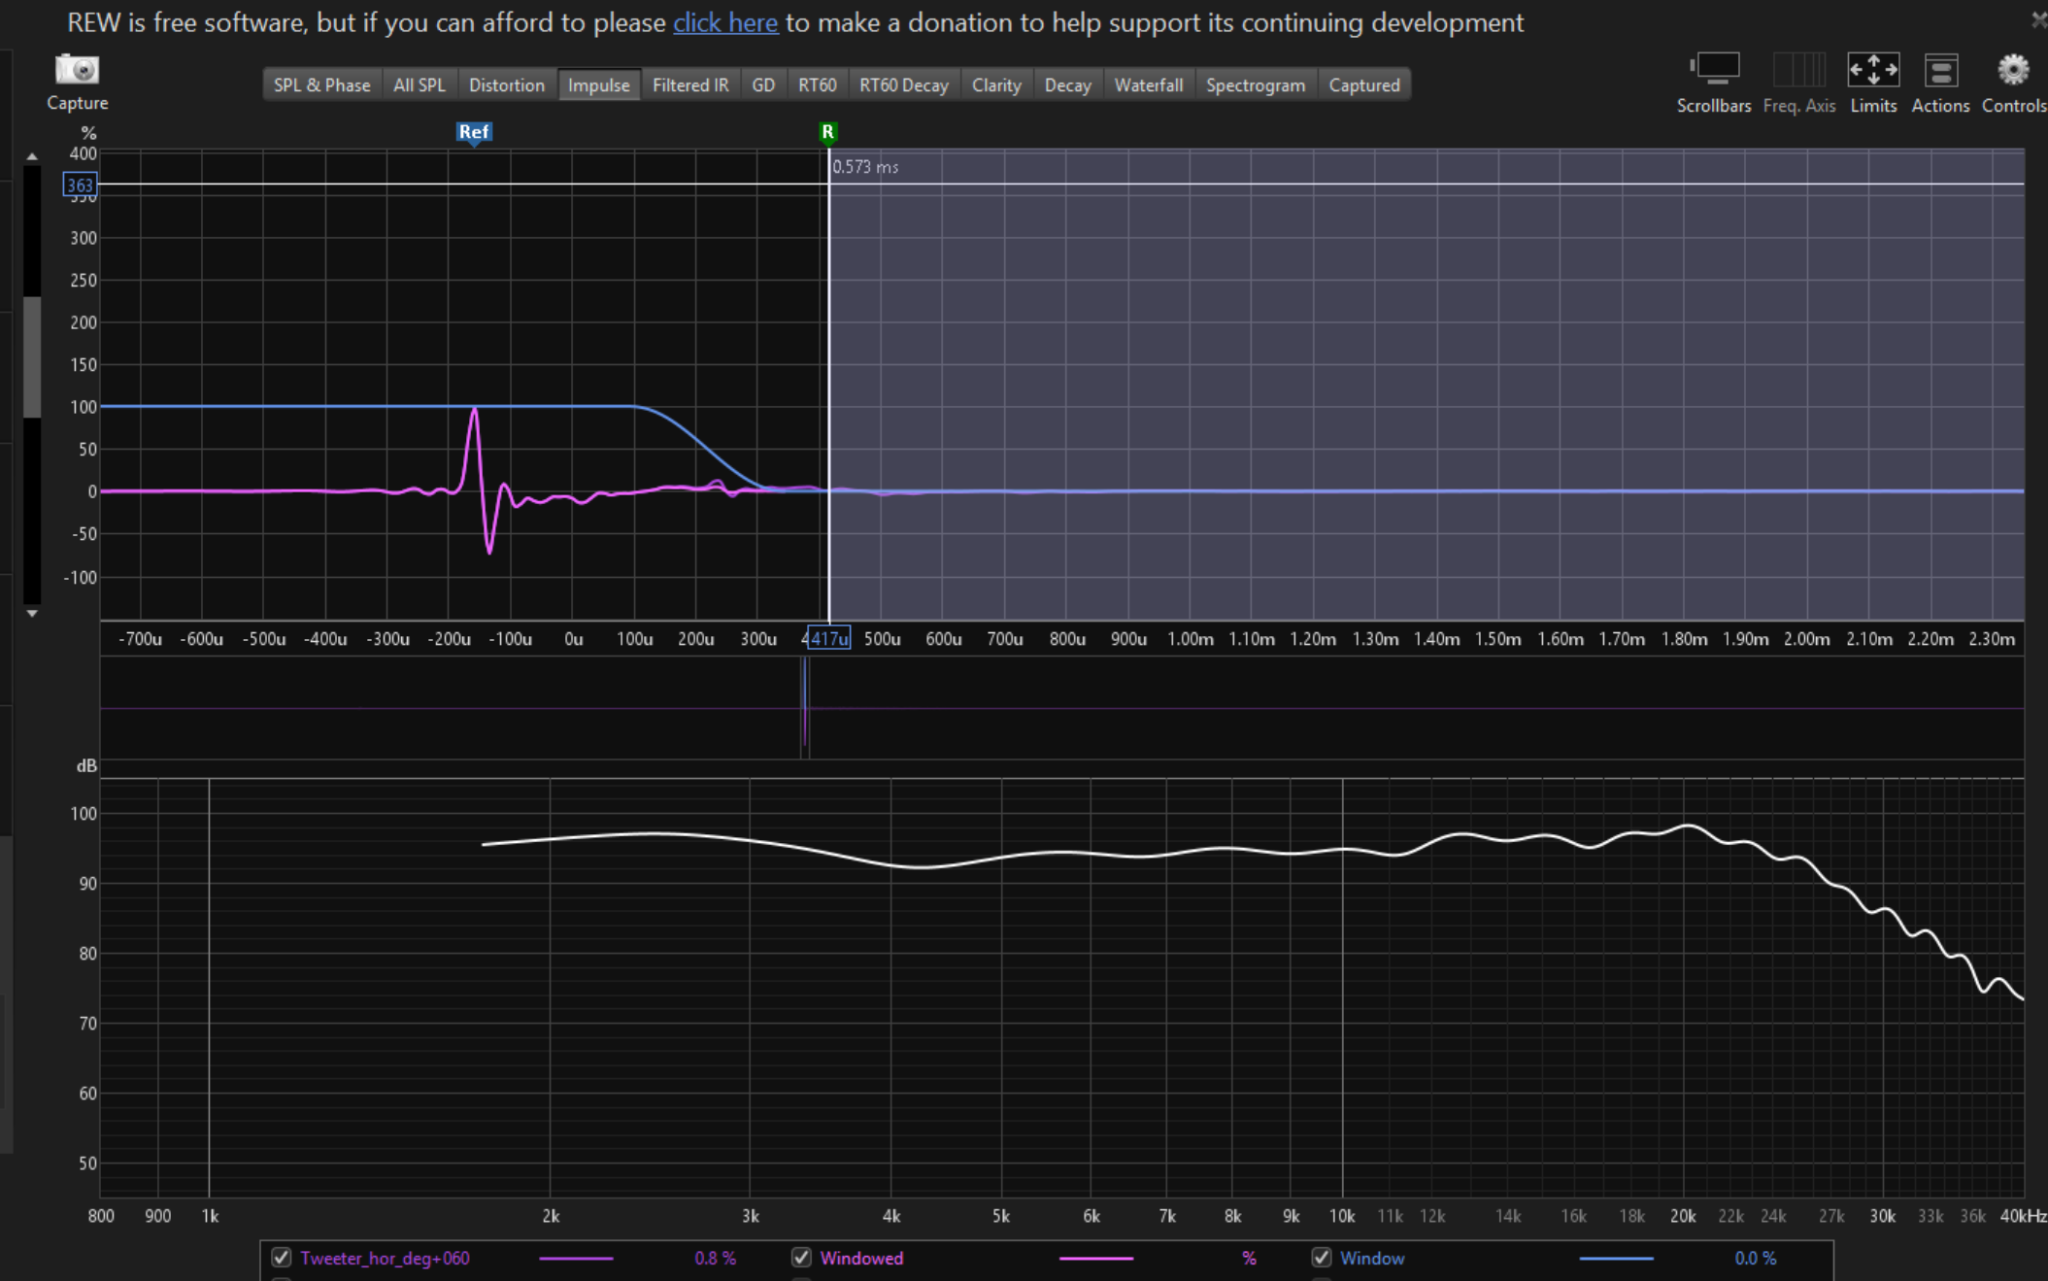Open the Captured tab

[x=1364, y=85]
